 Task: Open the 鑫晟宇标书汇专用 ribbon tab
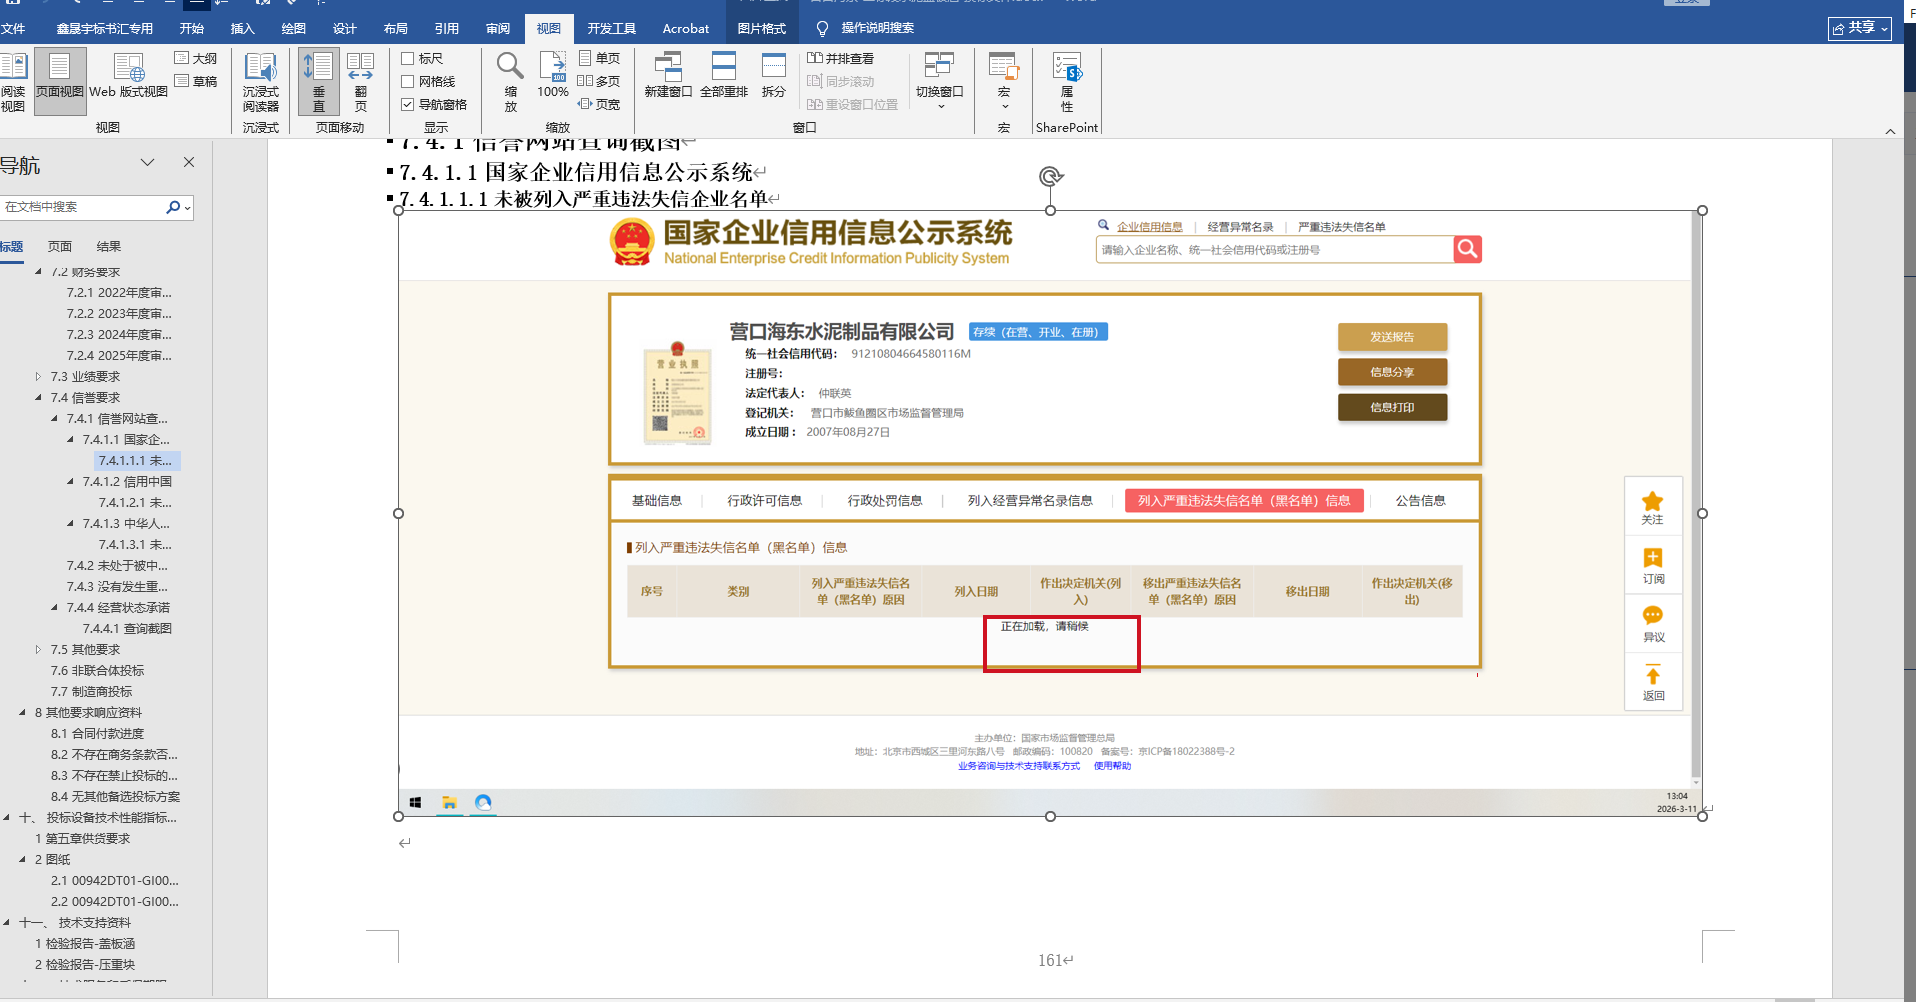pos(105,29)
